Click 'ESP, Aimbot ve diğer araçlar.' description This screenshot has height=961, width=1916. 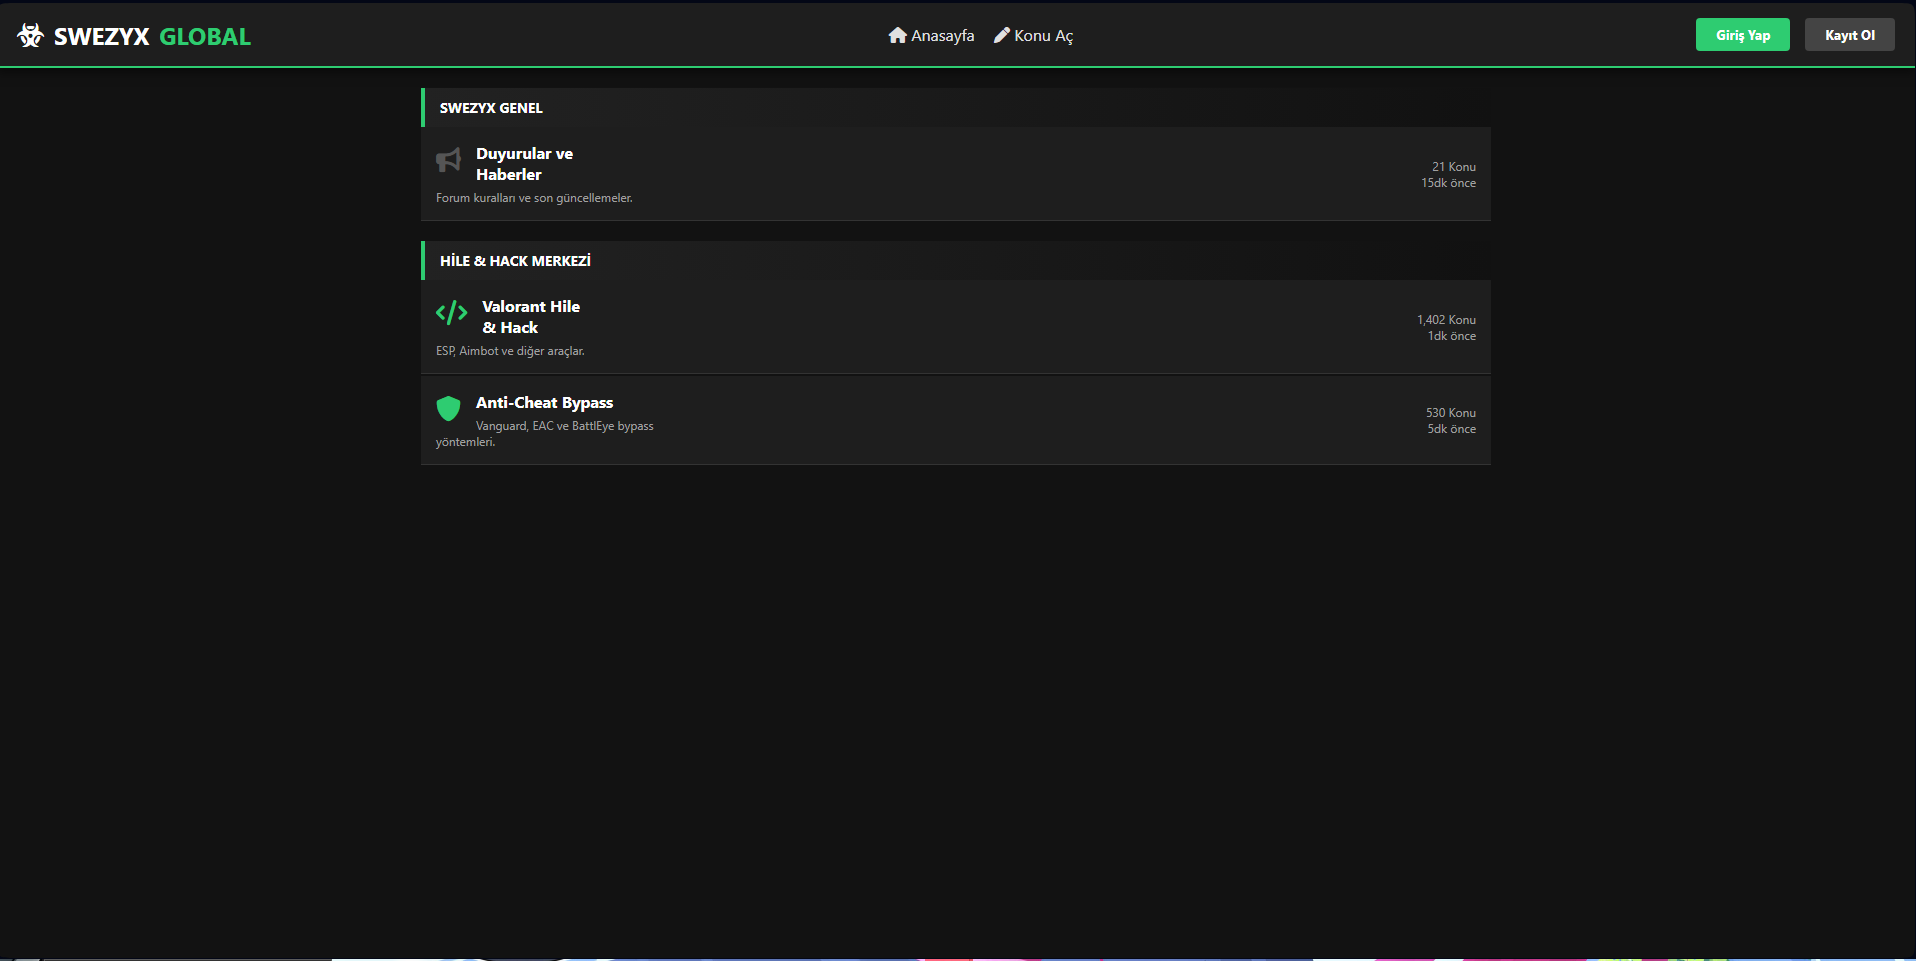(510, 351)
